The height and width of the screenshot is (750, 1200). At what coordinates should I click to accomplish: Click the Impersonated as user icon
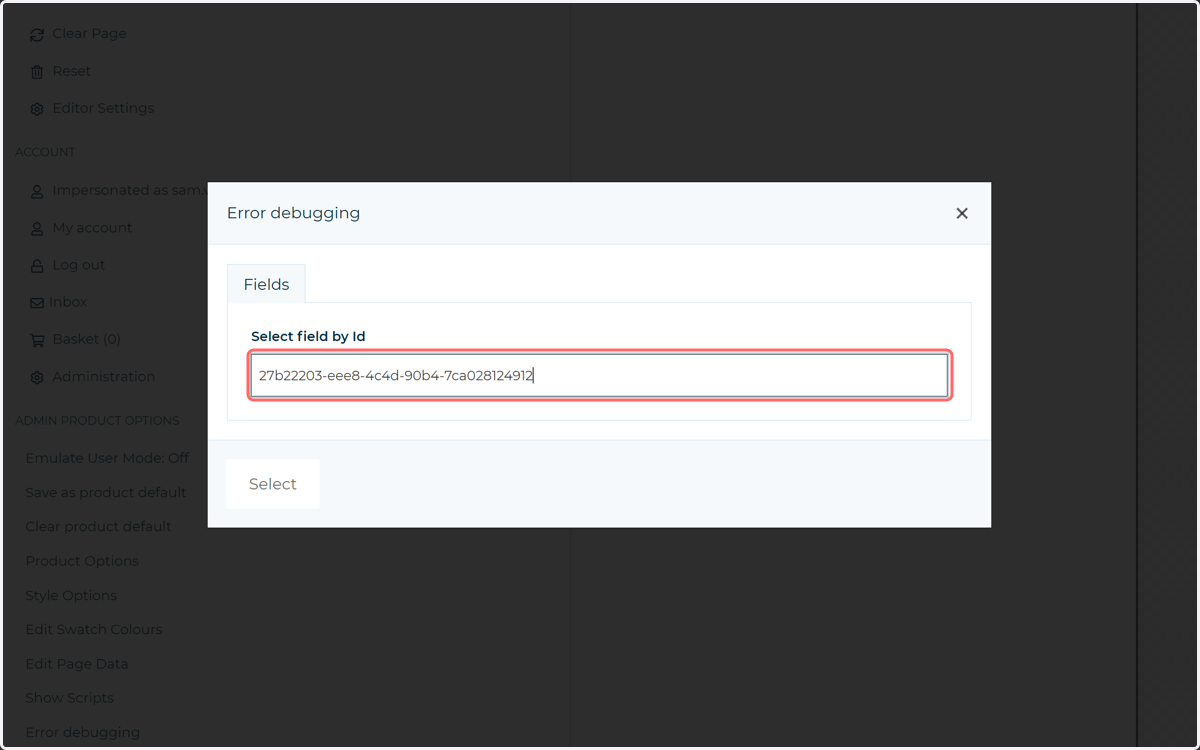tap(37, 191)
